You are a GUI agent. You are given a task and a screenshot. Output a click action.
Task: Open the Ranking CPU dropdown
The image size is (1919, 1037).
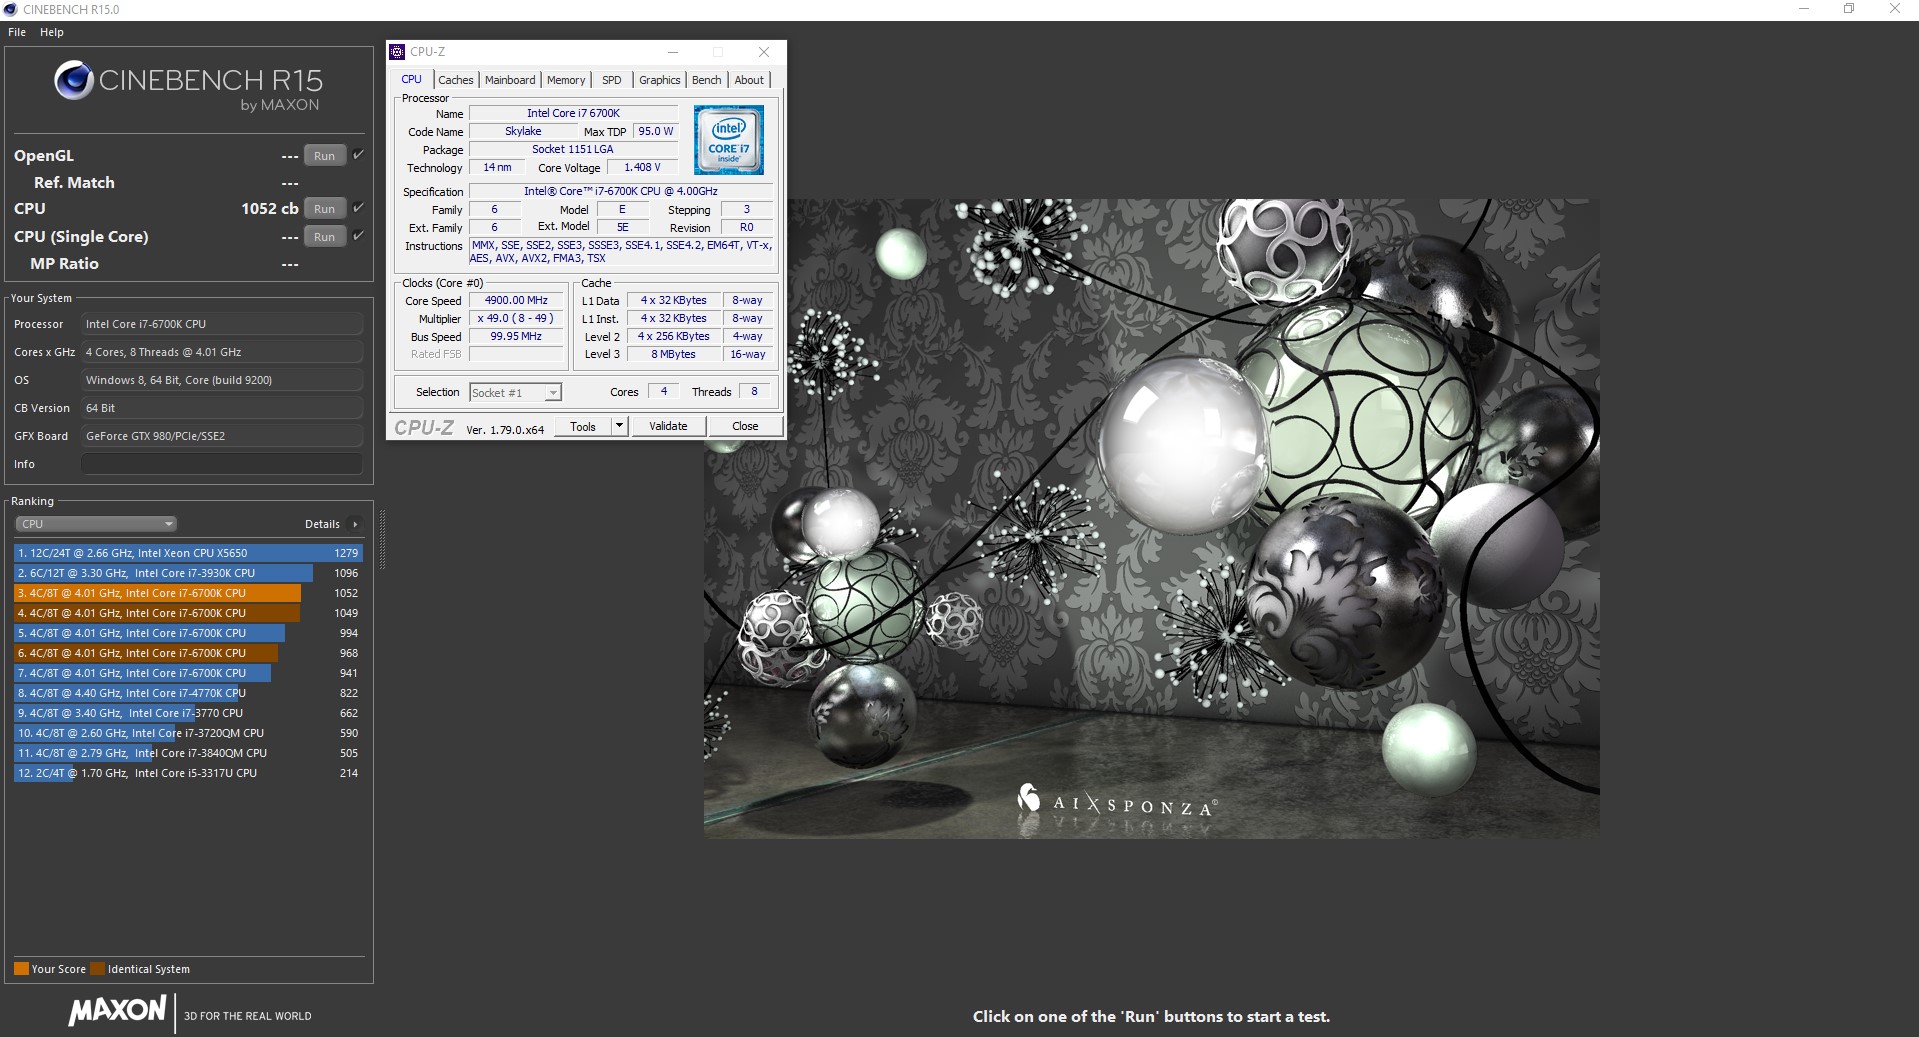click(x=96, y=524)
